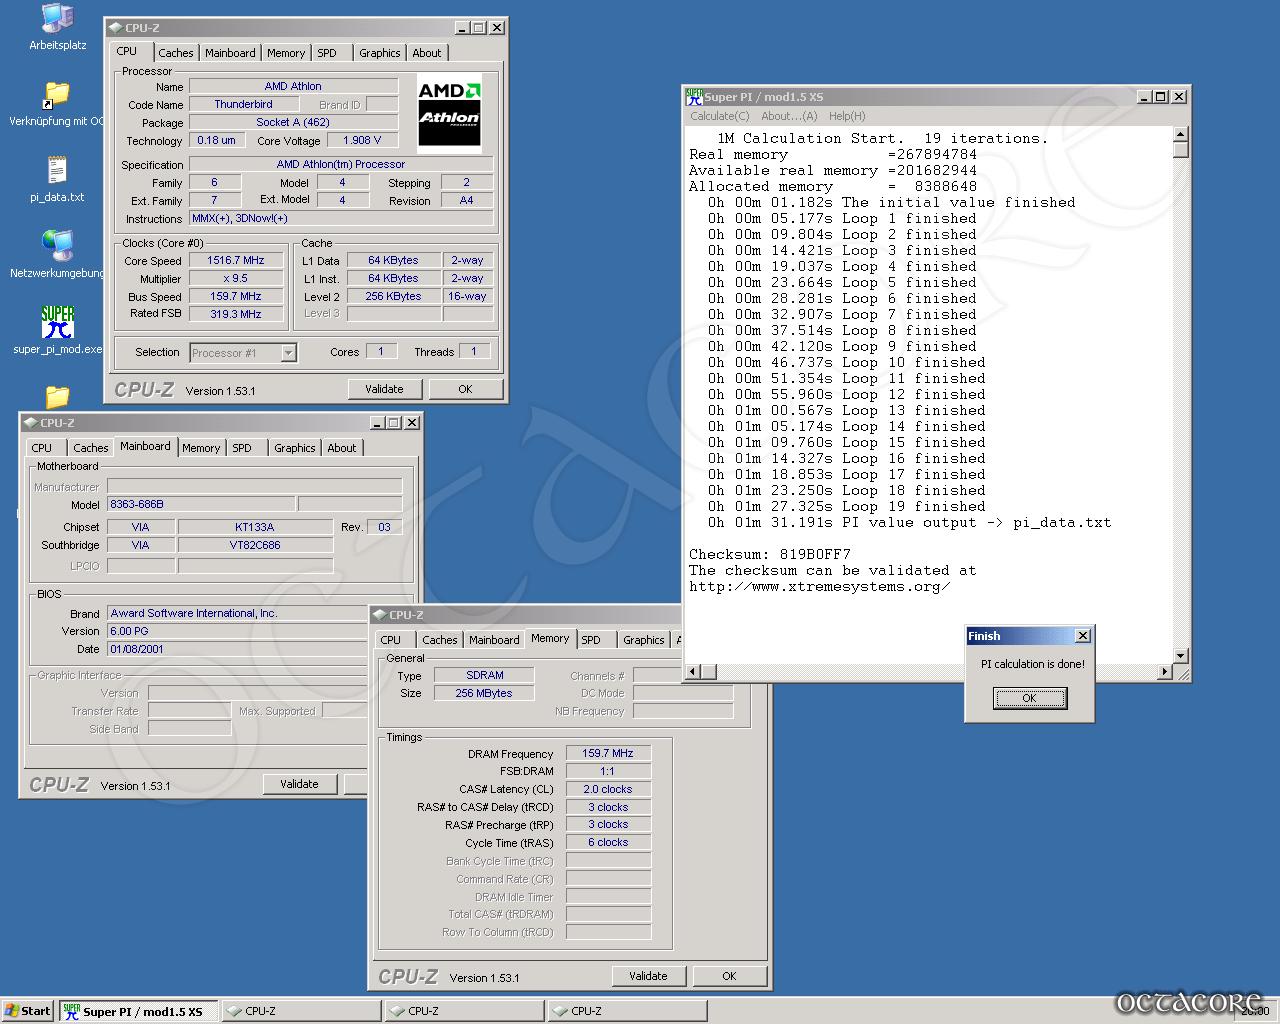Select the Verknüpfung mit OC folder shortcut
This screenshot has width=1280, height=1024.
[x=57, y=104]
